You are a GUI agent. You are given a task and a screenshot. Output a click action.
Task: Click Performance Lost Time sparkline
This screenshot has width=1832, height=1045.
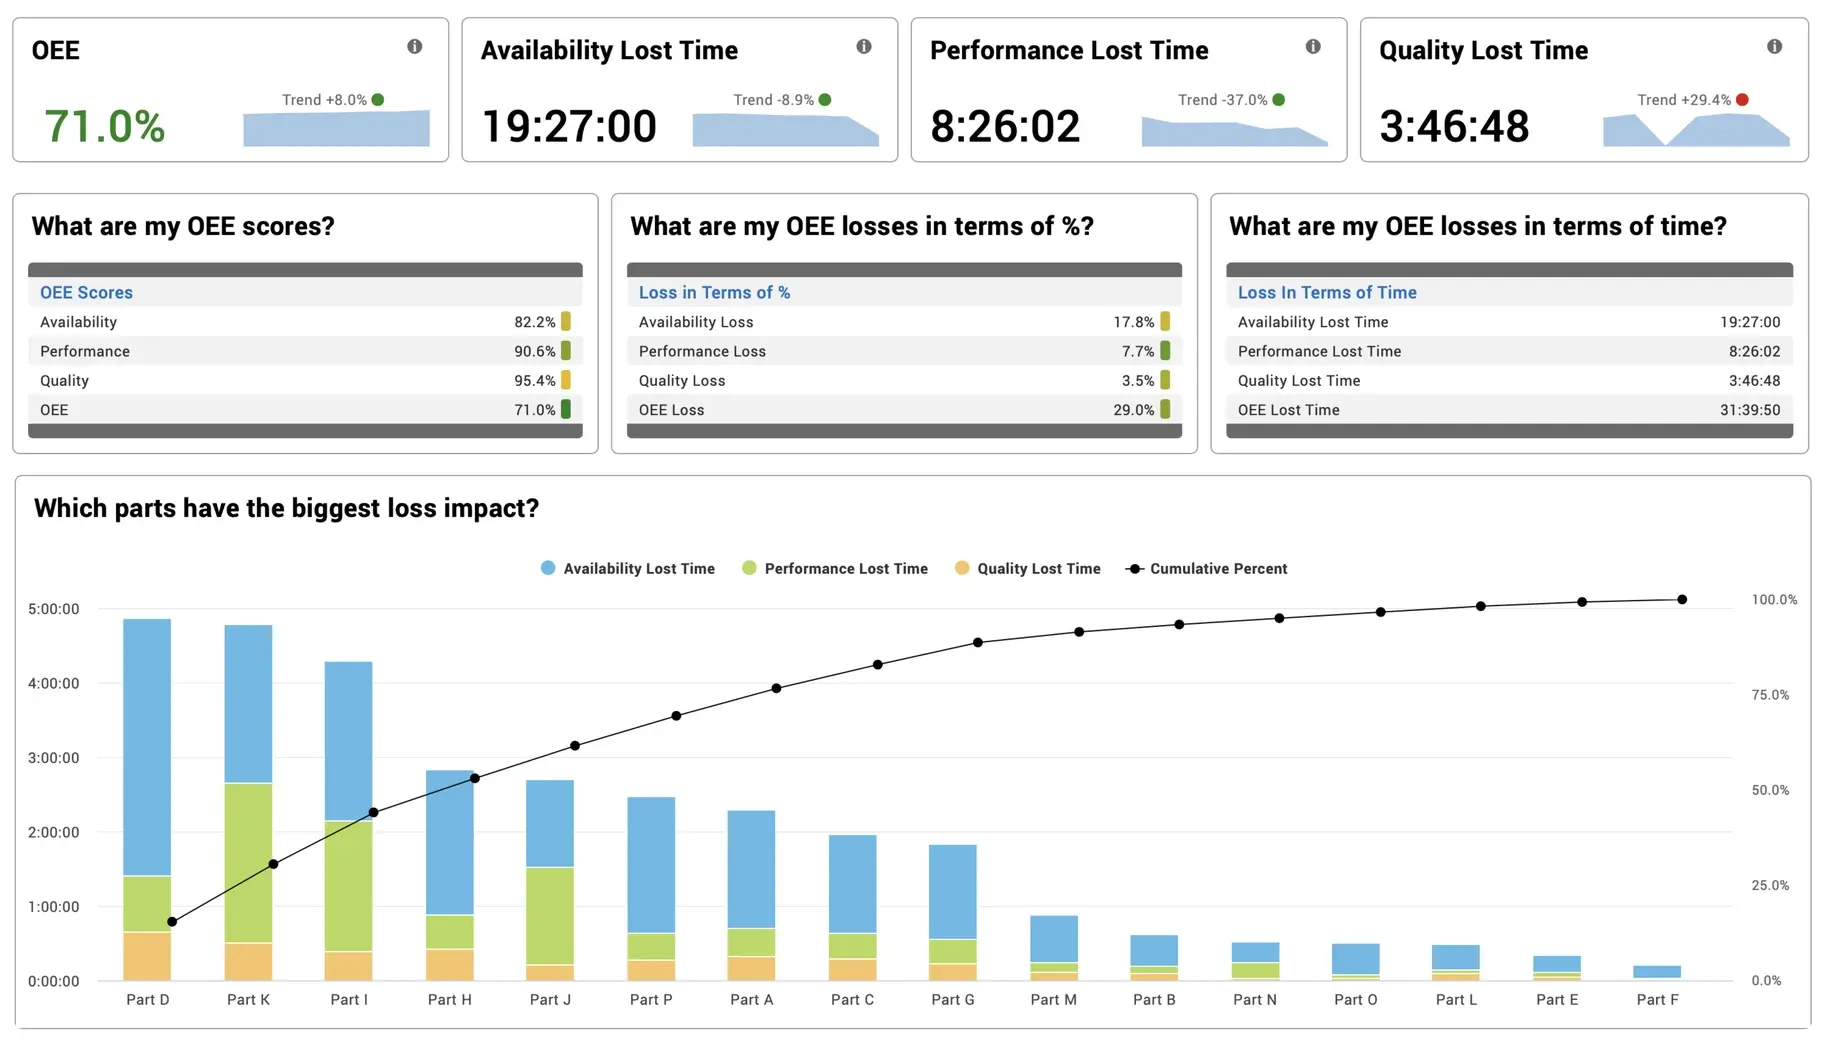pos(1235,131)
